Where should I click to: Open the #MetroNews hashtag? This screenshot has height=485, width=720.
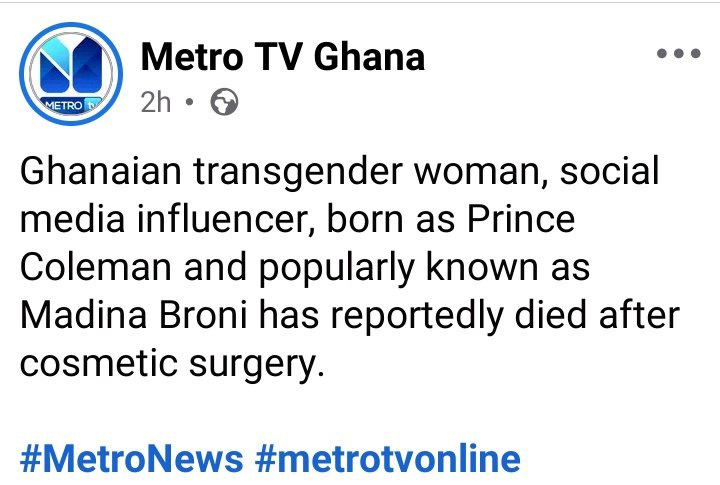point(132,459)
